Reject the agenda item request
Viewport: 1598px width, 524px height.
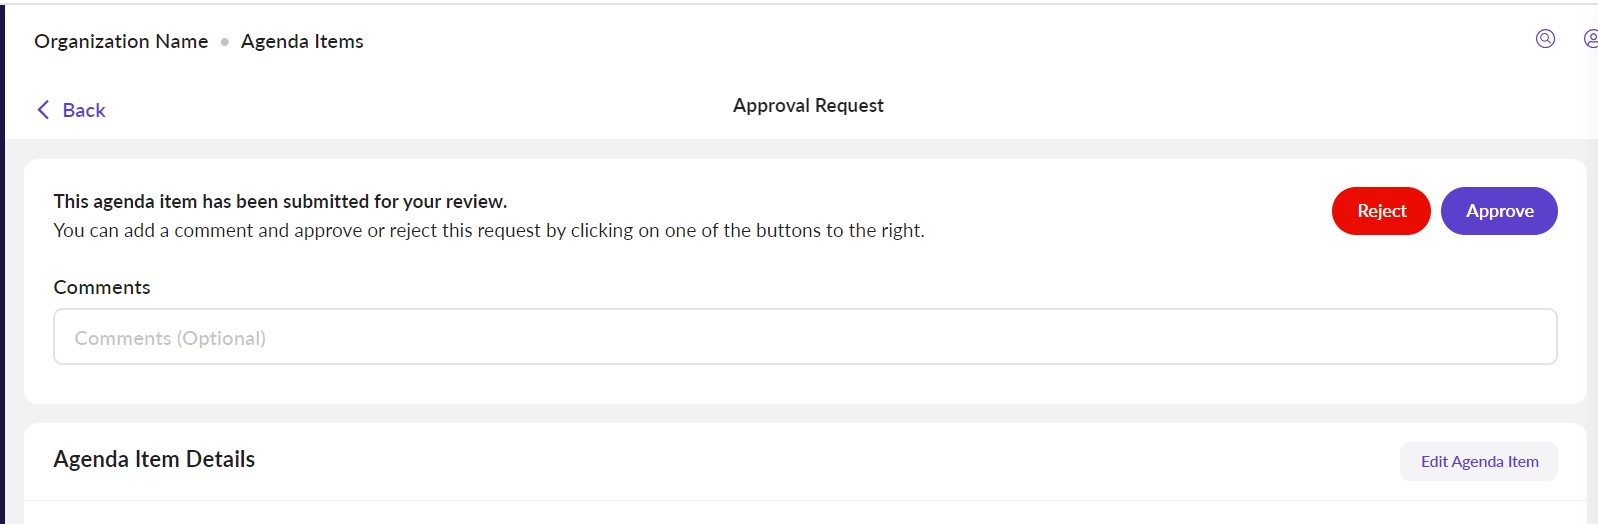pos(1381,211)
